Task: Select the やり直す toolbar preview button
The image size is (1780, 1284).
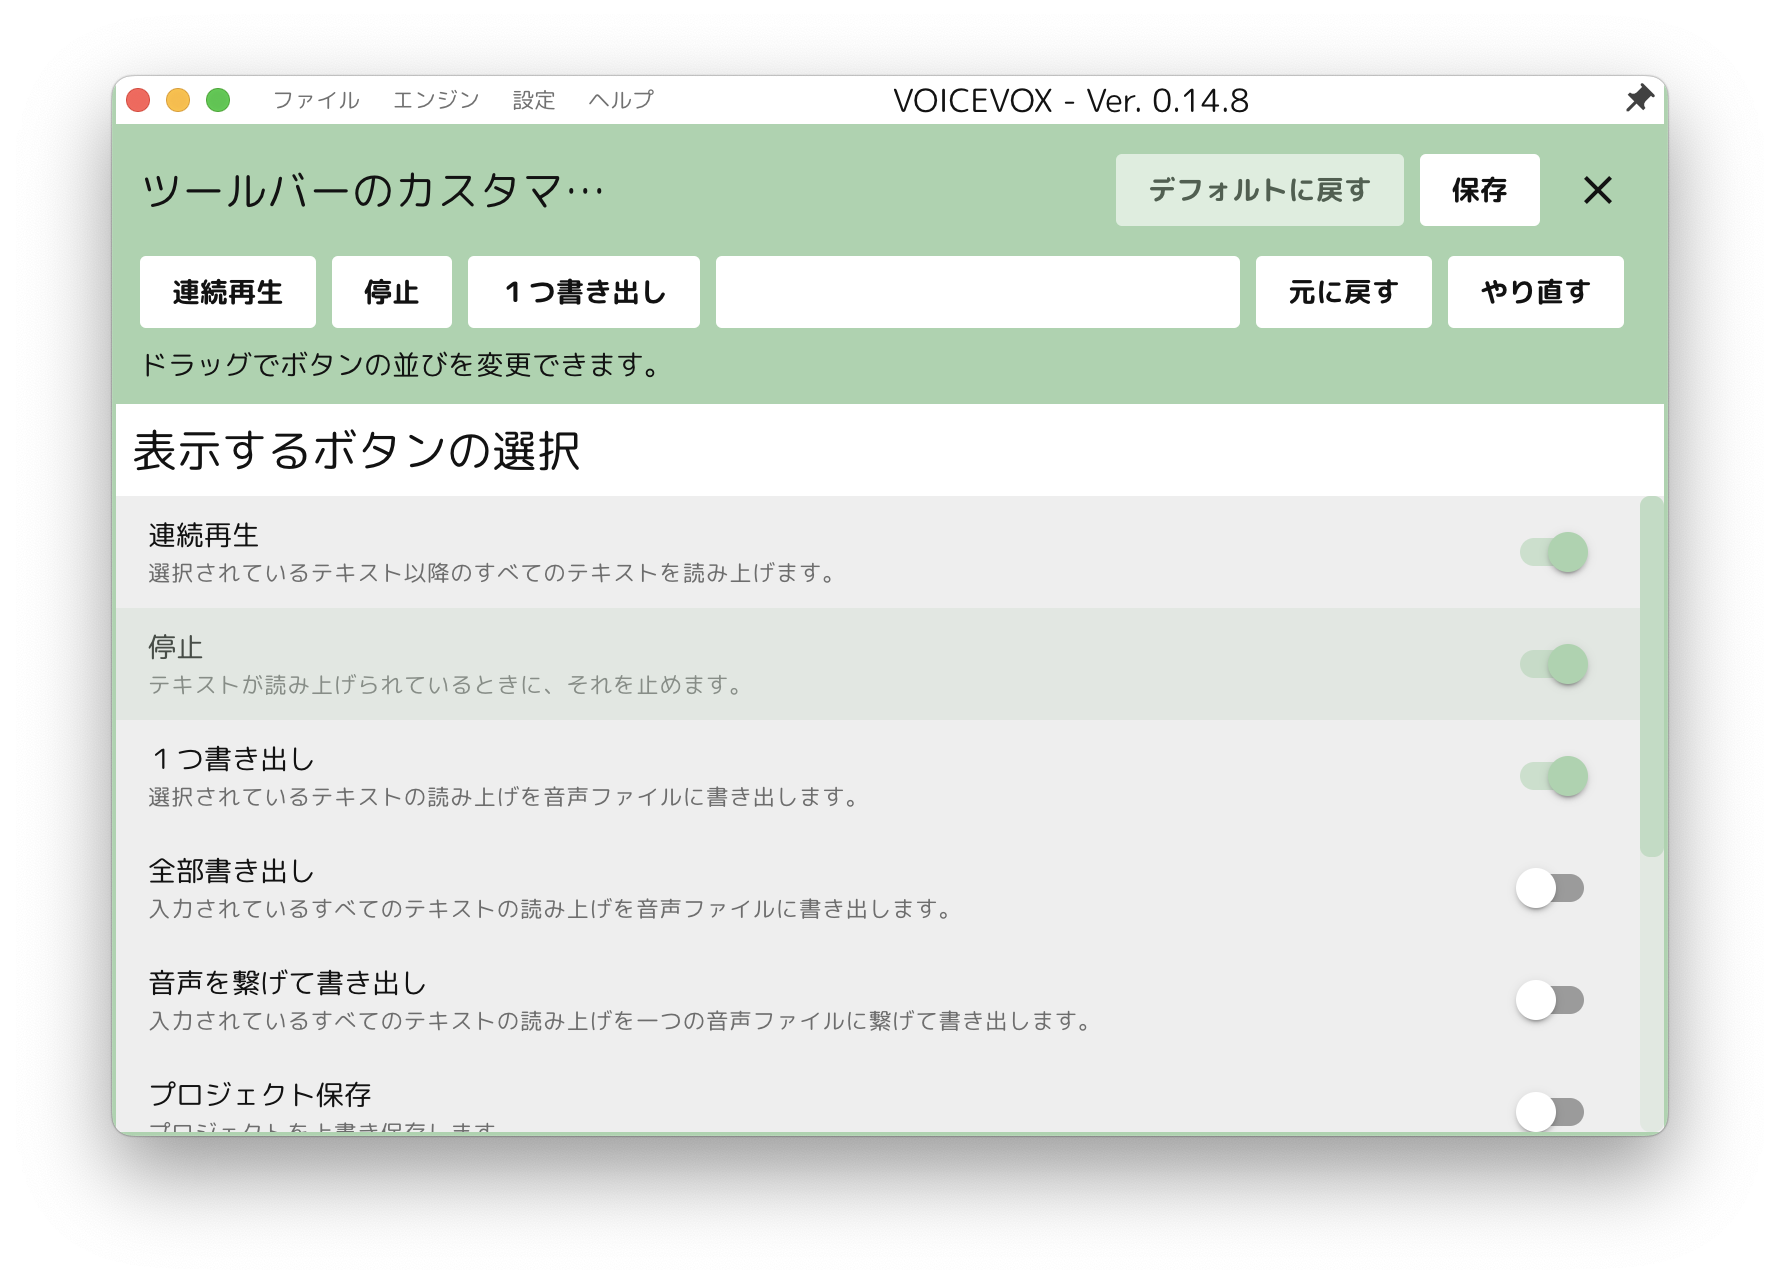Action: pyautogui.click(x=1536, y=292)
